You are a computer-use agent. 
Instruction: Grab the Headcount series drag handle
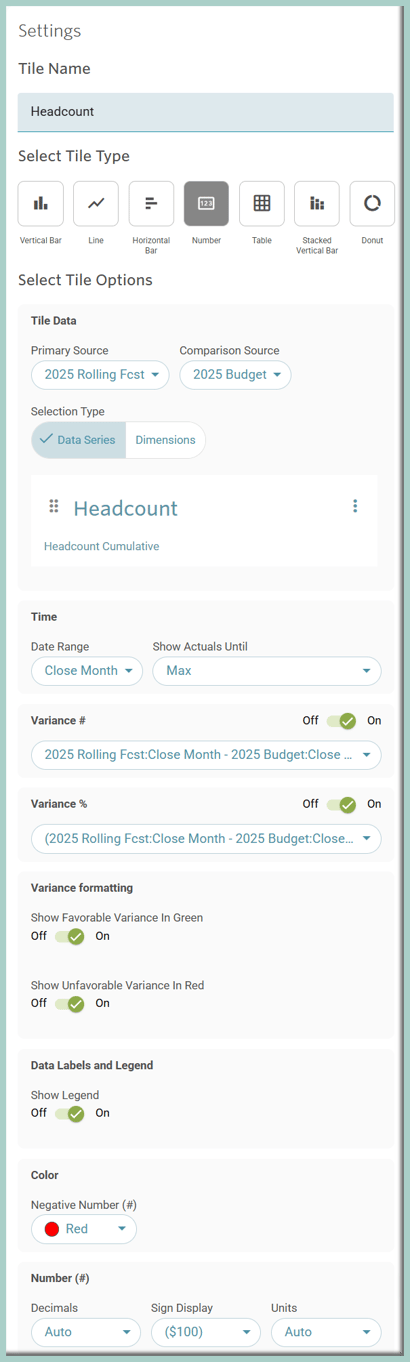[x=54, y=506]
